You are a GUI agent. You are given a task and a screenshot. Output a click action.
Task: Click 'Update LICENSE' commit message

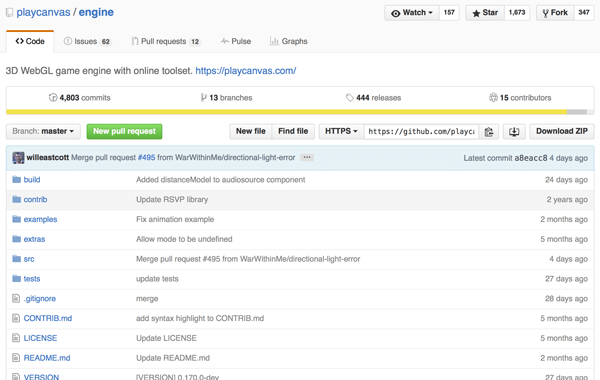coord(166,338)
